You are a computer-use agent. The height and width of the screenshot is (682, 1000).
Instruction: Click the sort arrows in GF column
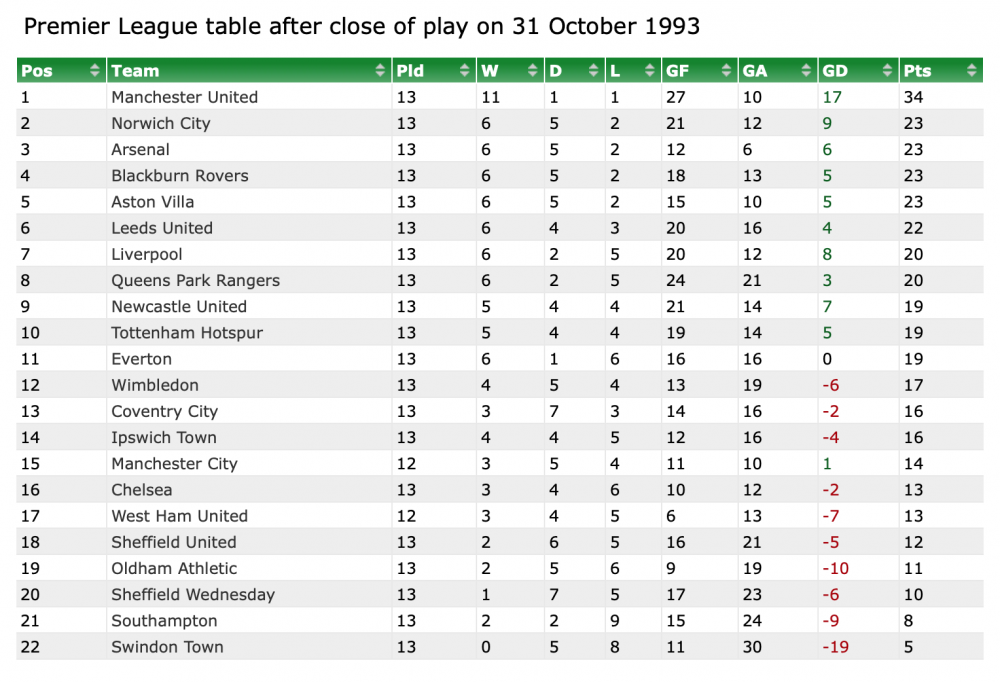pos(727,71)
